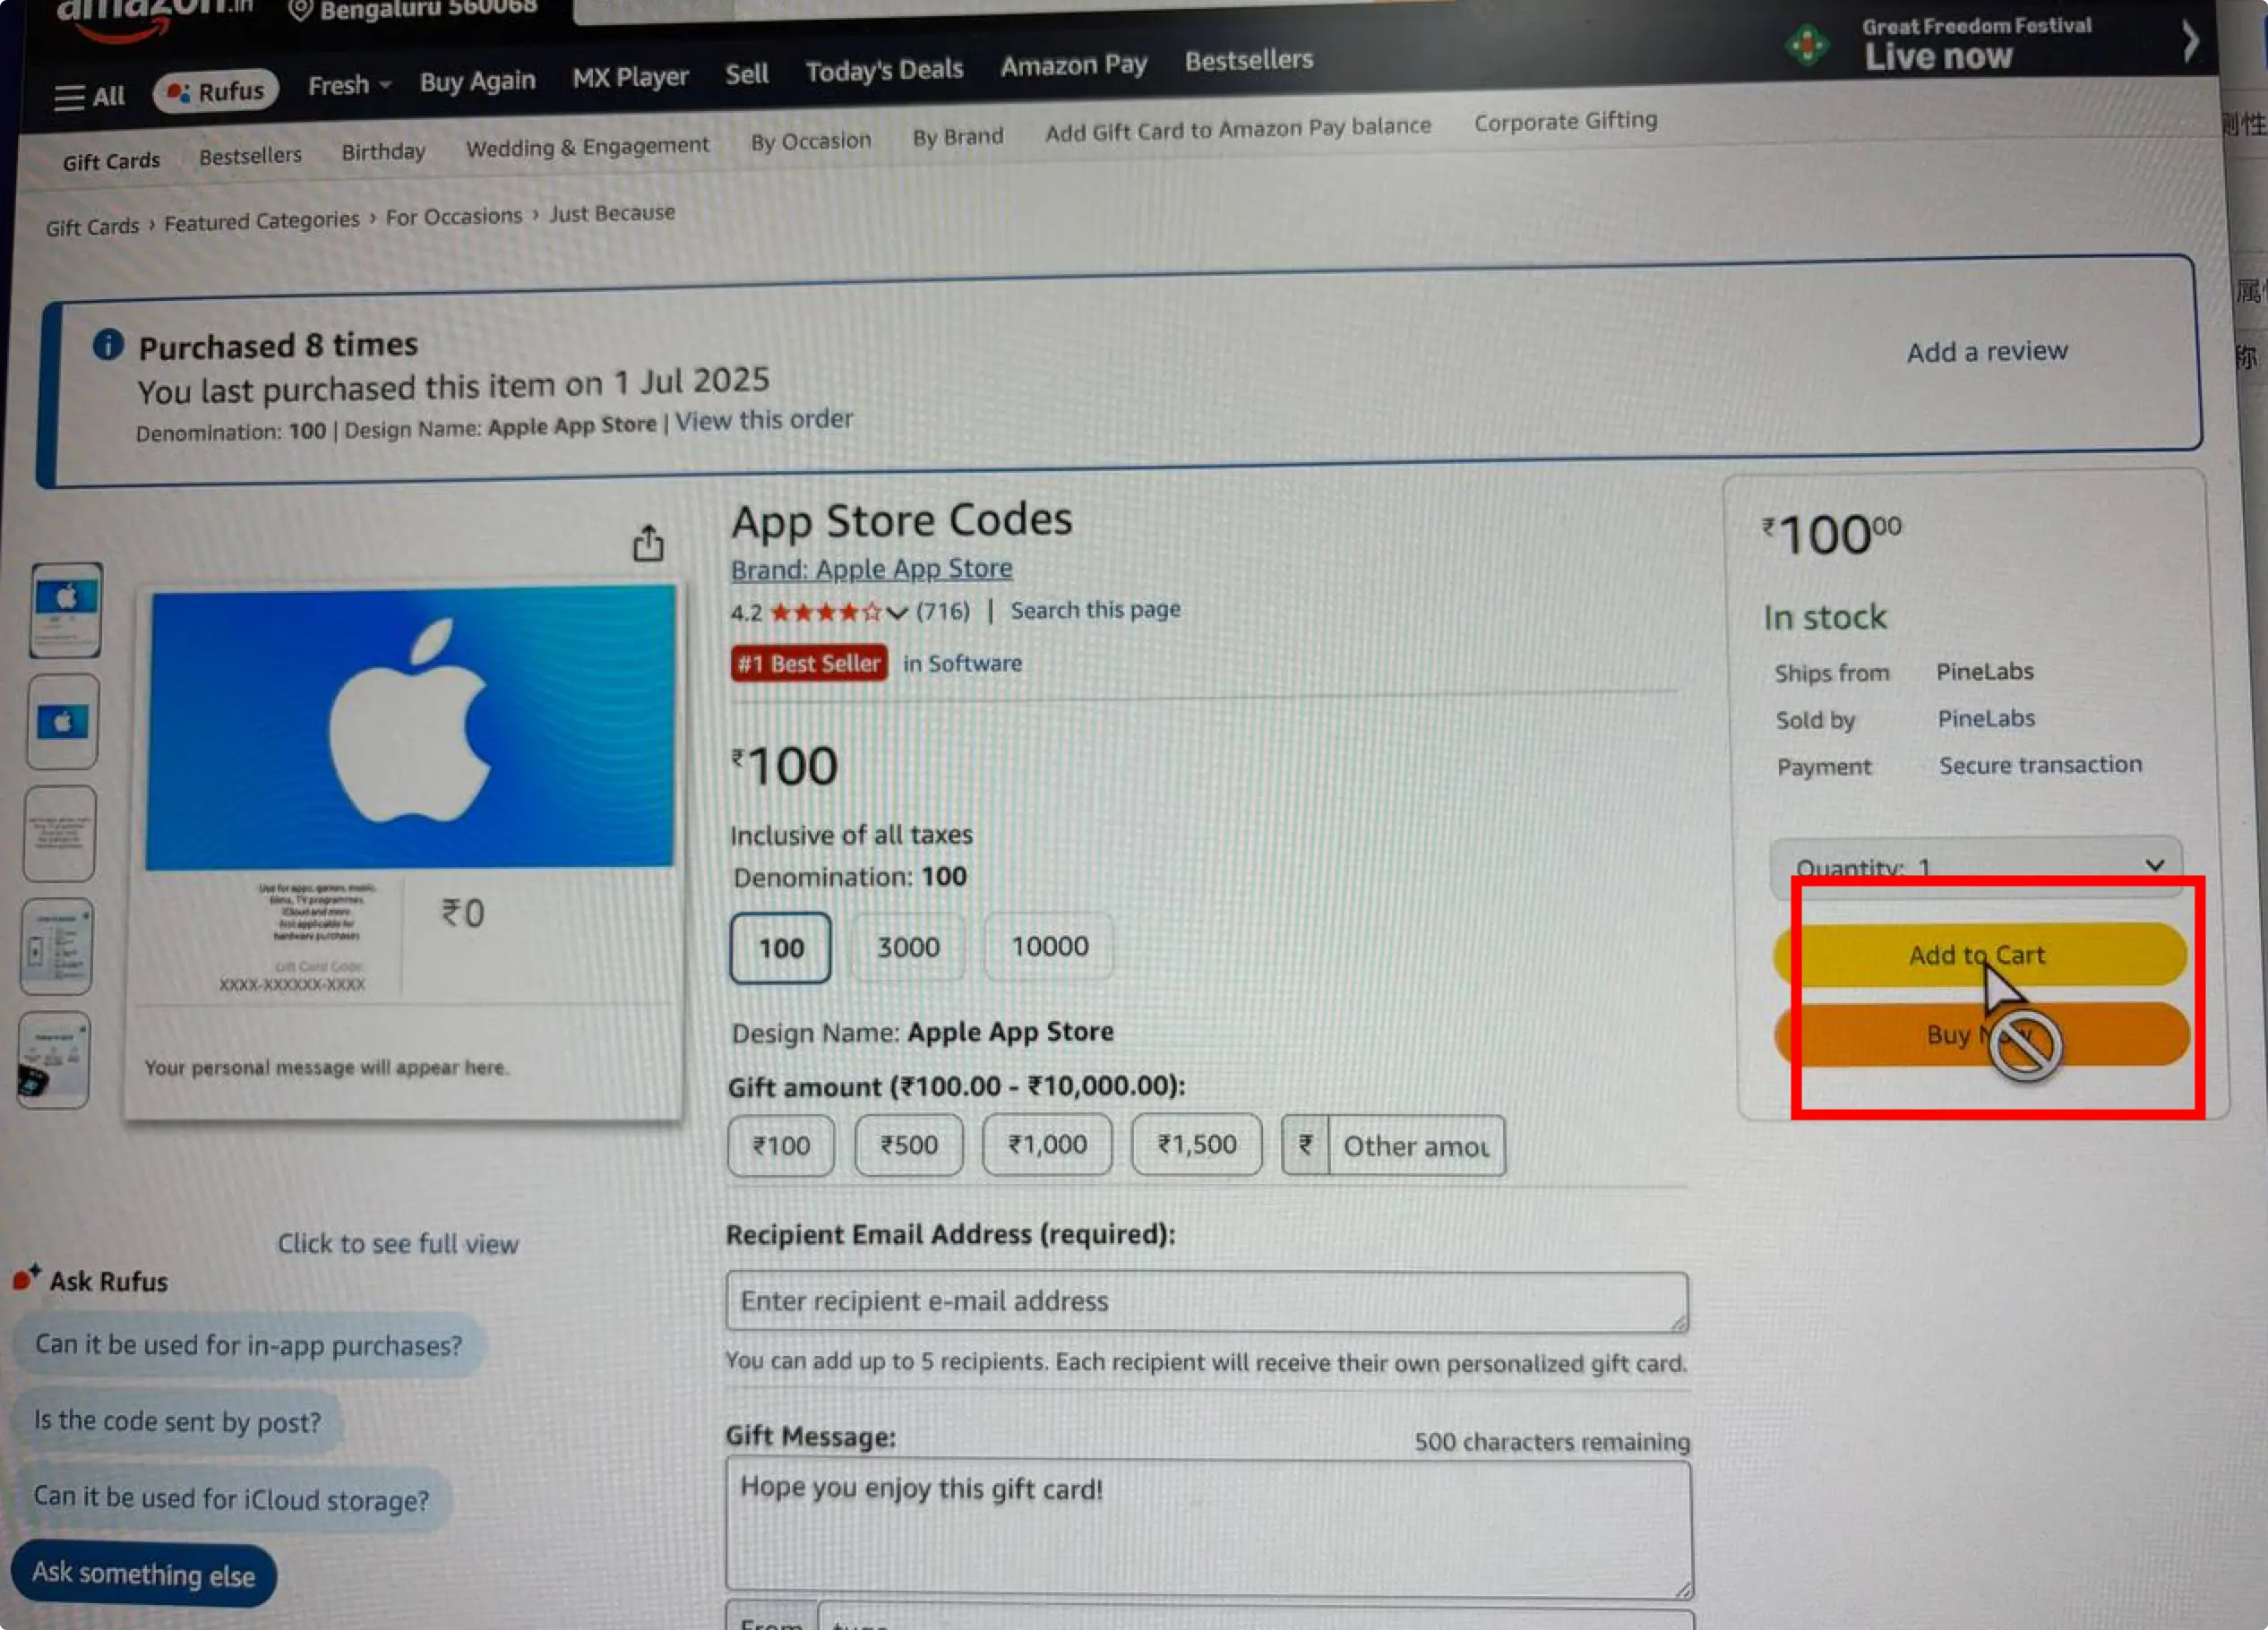Open Birthday subnav tab
Screen dimensions: 2268x1630
pyautogui.click(x=383, y=152)
